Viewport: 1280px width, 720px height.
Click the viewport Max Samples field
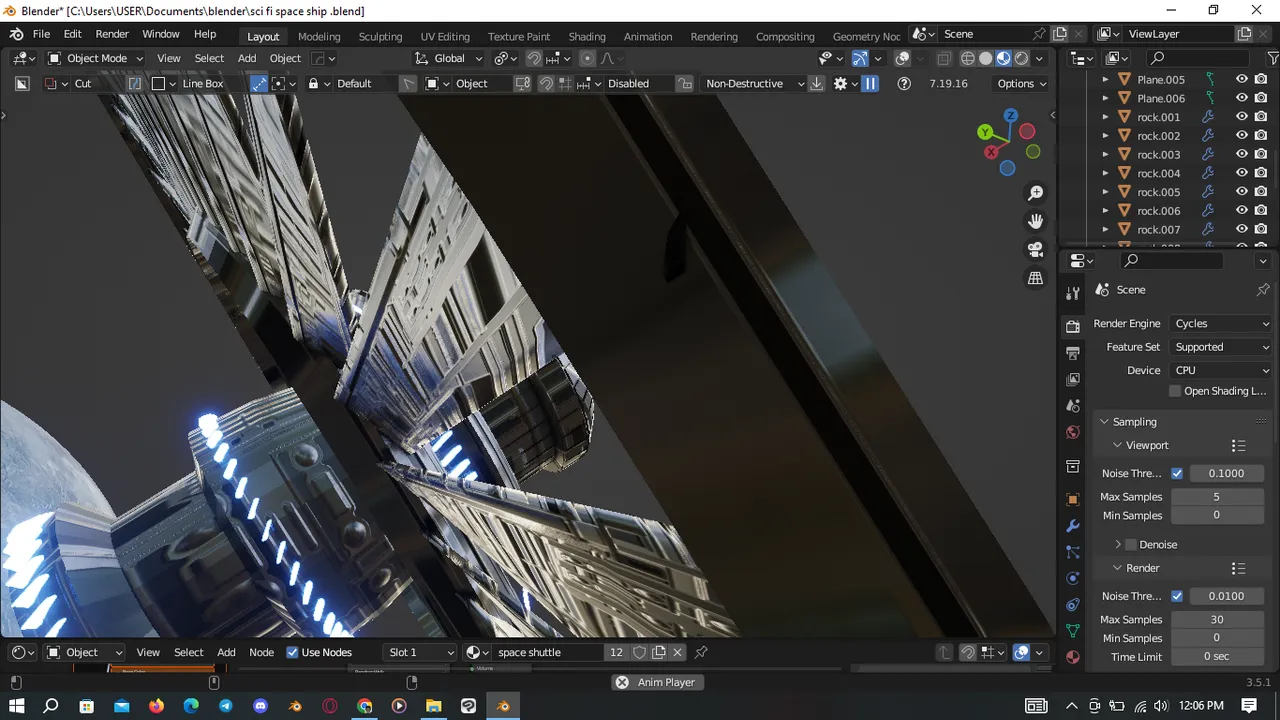point(1216,497)
